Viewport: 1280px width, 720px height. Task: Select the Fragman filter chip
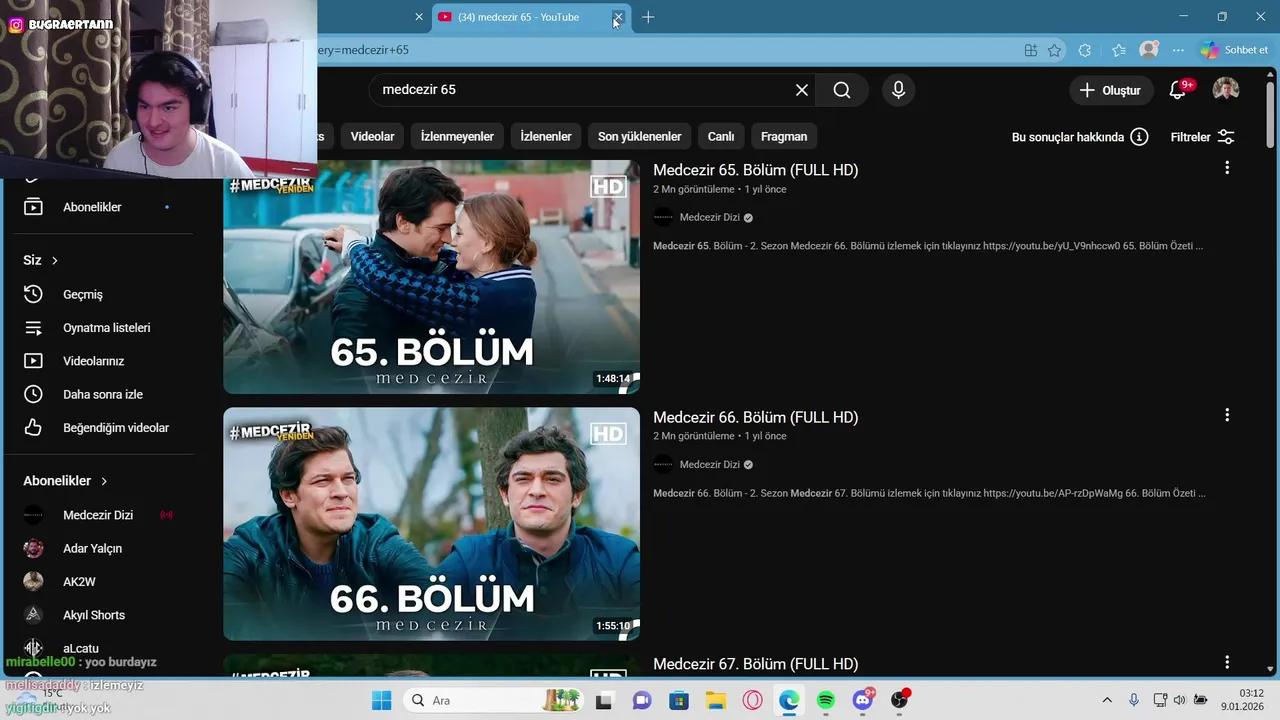[x=784, y=136]
